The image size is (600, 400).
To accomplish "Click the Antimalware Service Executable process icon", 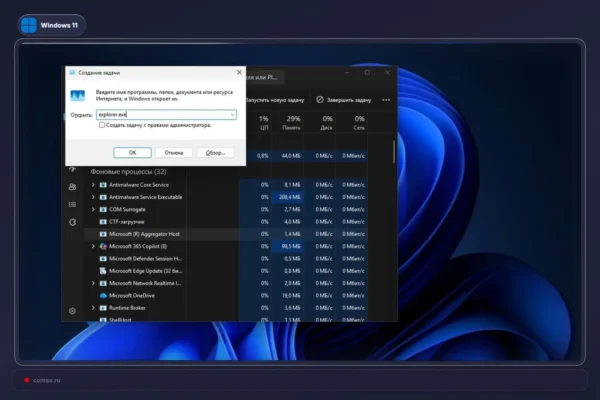I will (x=103, y=197).
